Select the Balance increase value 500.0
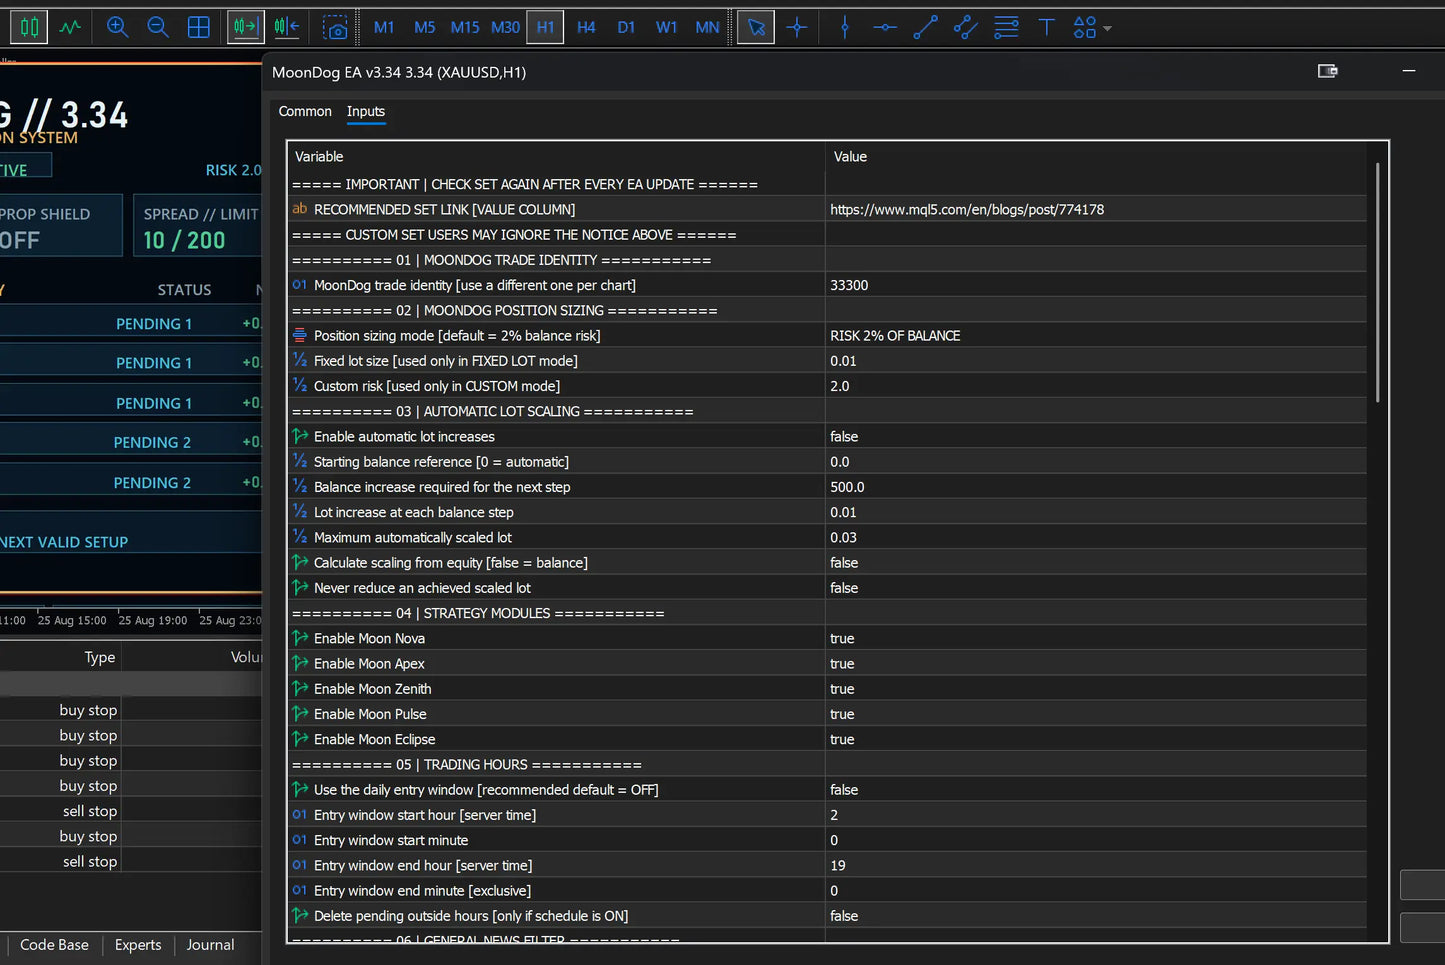Image resolution: width=1445 pixels, height=965 pixels. 1096,487
